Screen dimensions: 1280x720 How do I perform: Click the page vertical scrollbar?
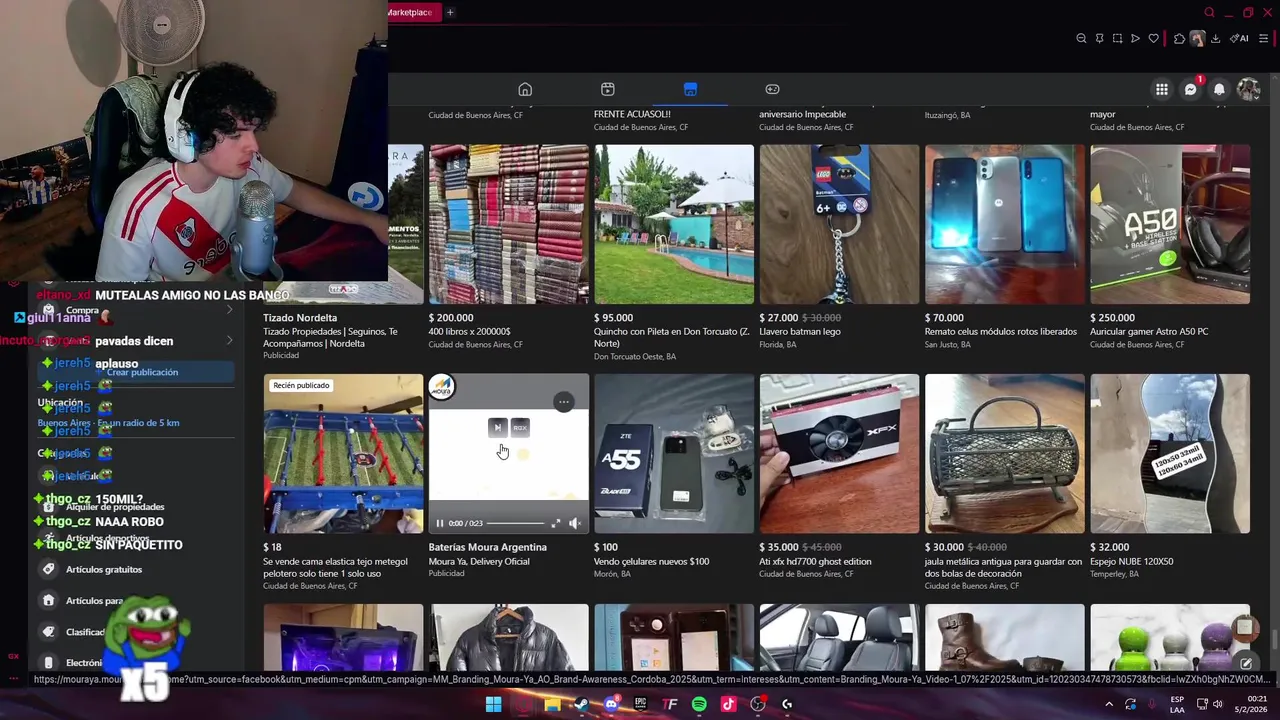point(1275,638)
